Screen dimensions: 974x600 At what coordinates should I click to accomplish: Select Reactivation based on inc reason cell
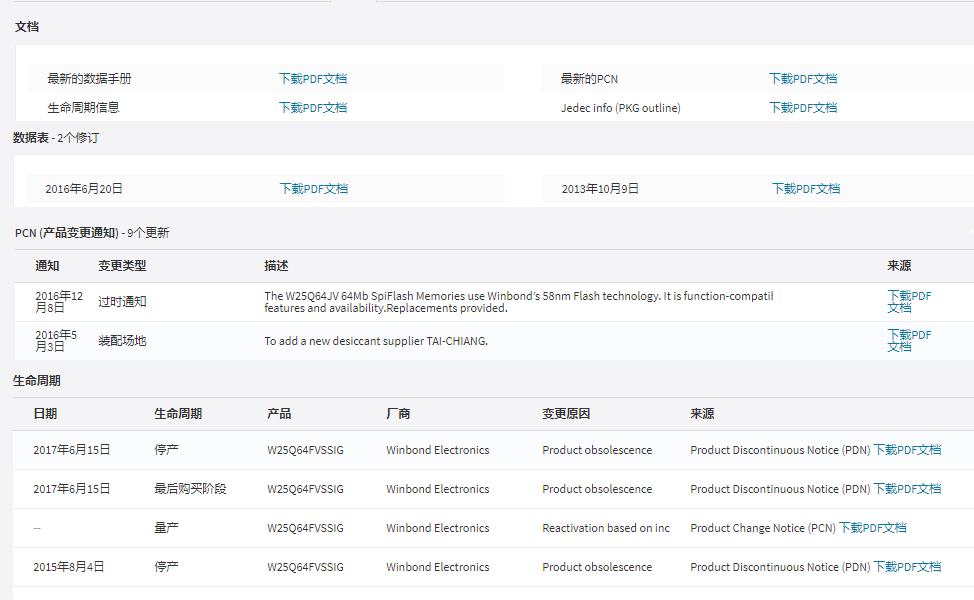606,528
